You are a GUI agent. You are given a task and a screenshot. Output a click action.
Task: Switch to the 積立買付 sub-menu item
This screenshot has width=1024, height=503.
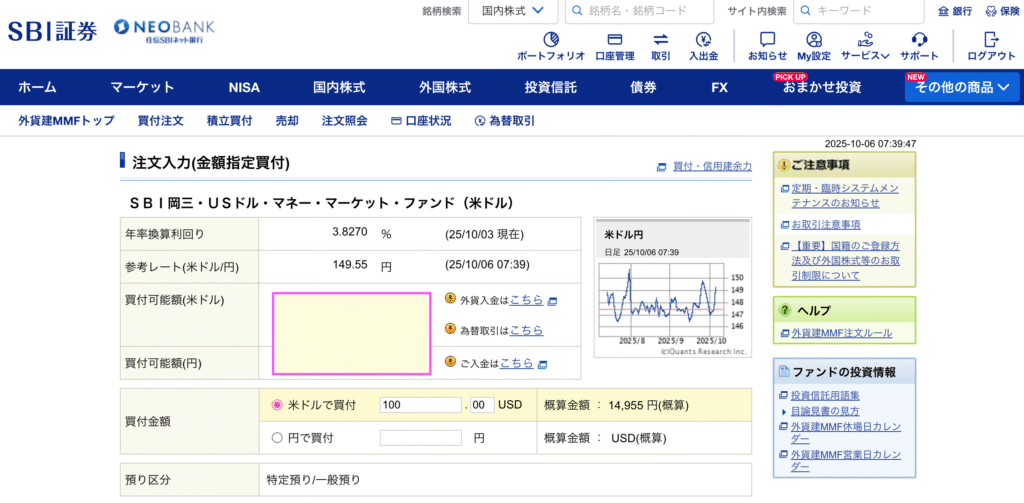[229, 121]
